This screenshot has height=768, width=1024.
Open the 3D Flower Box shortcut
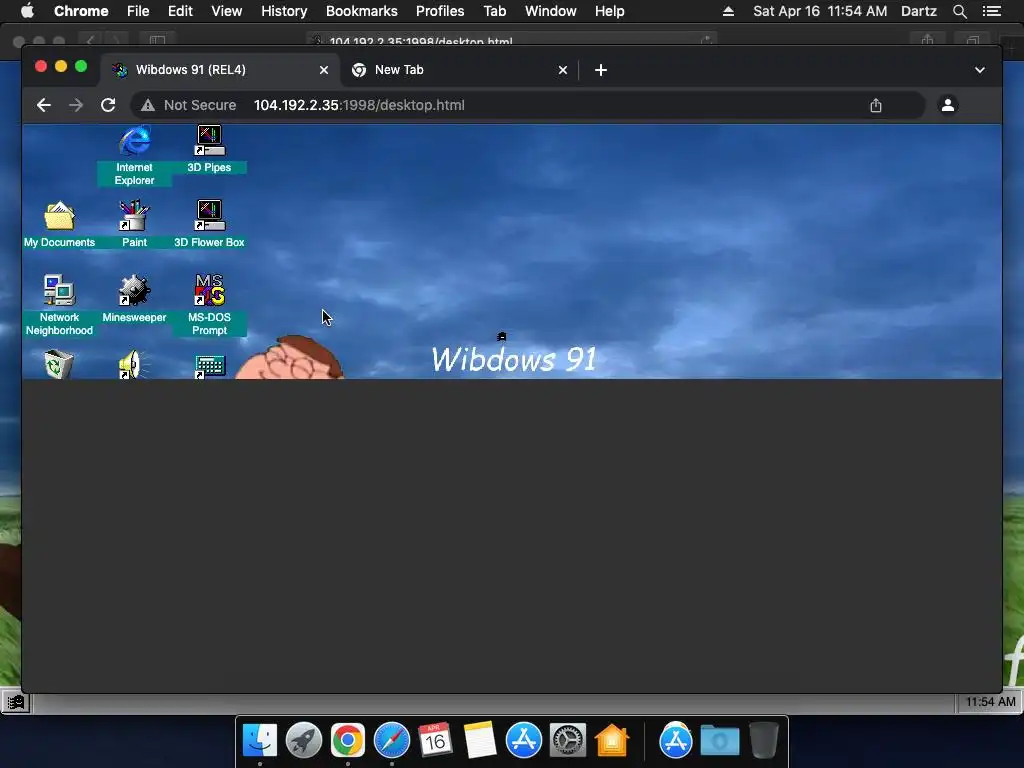[209, 224]
